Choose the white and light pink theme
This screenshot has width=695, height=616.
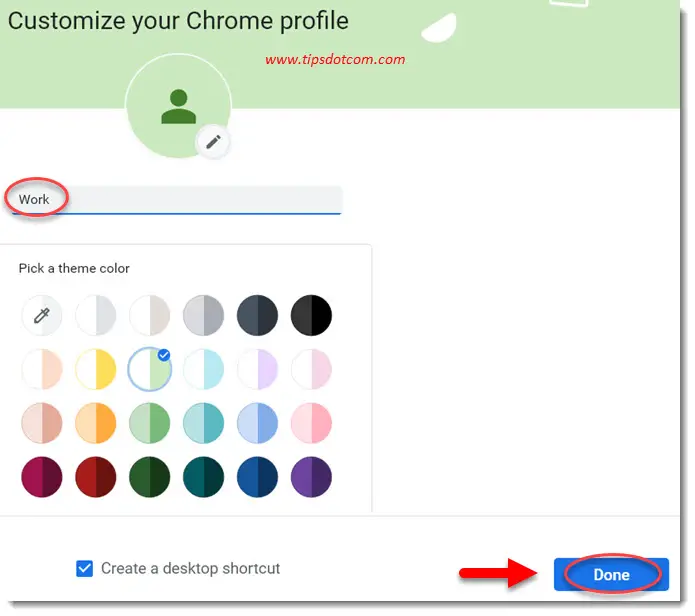coord(311,369)
